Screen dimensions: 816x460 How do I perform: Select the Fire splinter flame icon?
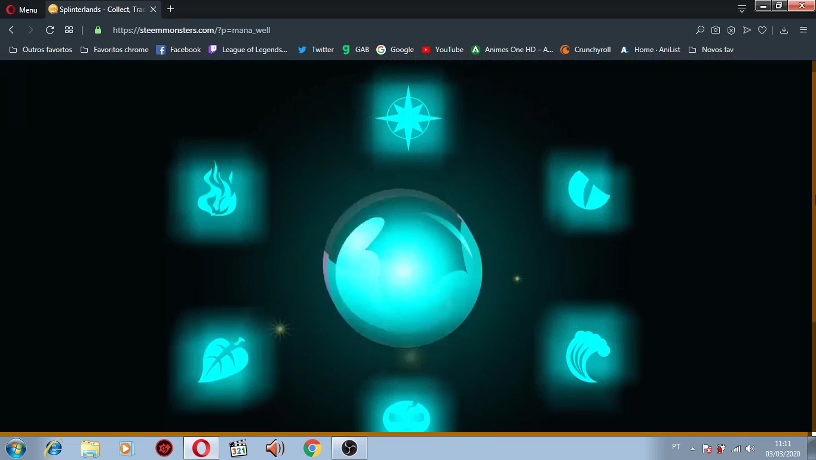click(x=218, y=189)
